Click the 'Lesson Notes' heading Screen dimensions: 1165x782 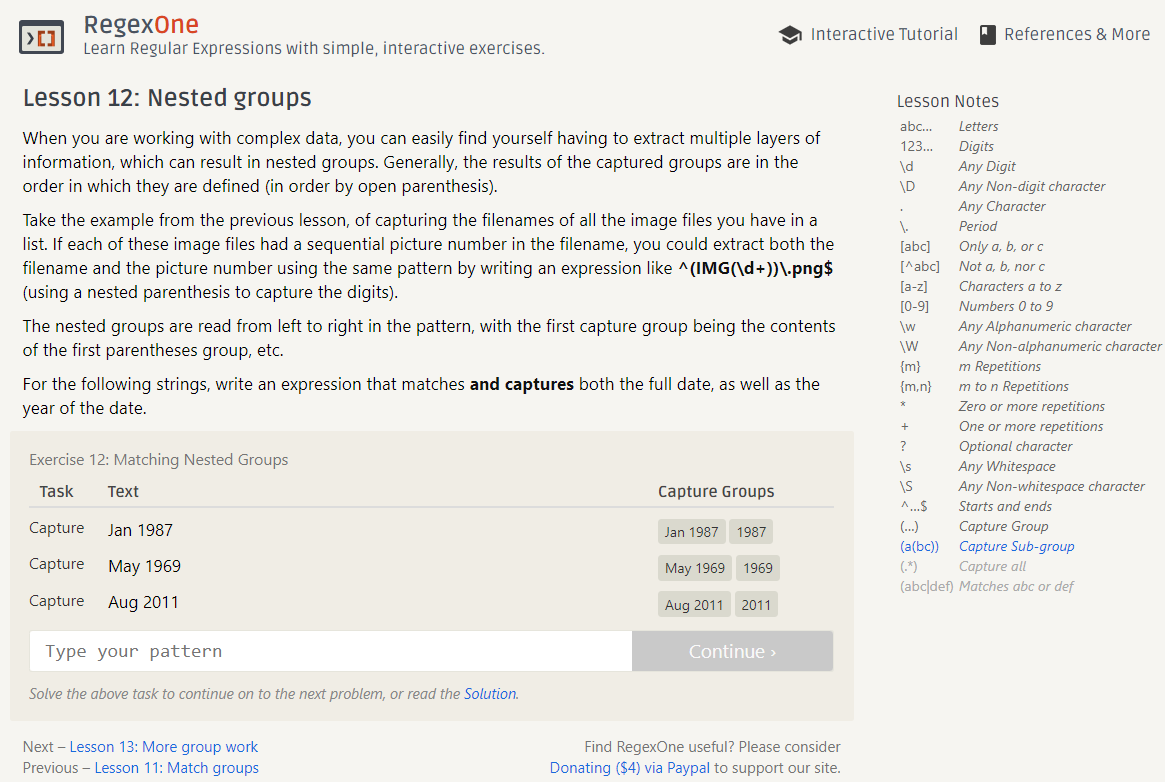pos(947,101)
